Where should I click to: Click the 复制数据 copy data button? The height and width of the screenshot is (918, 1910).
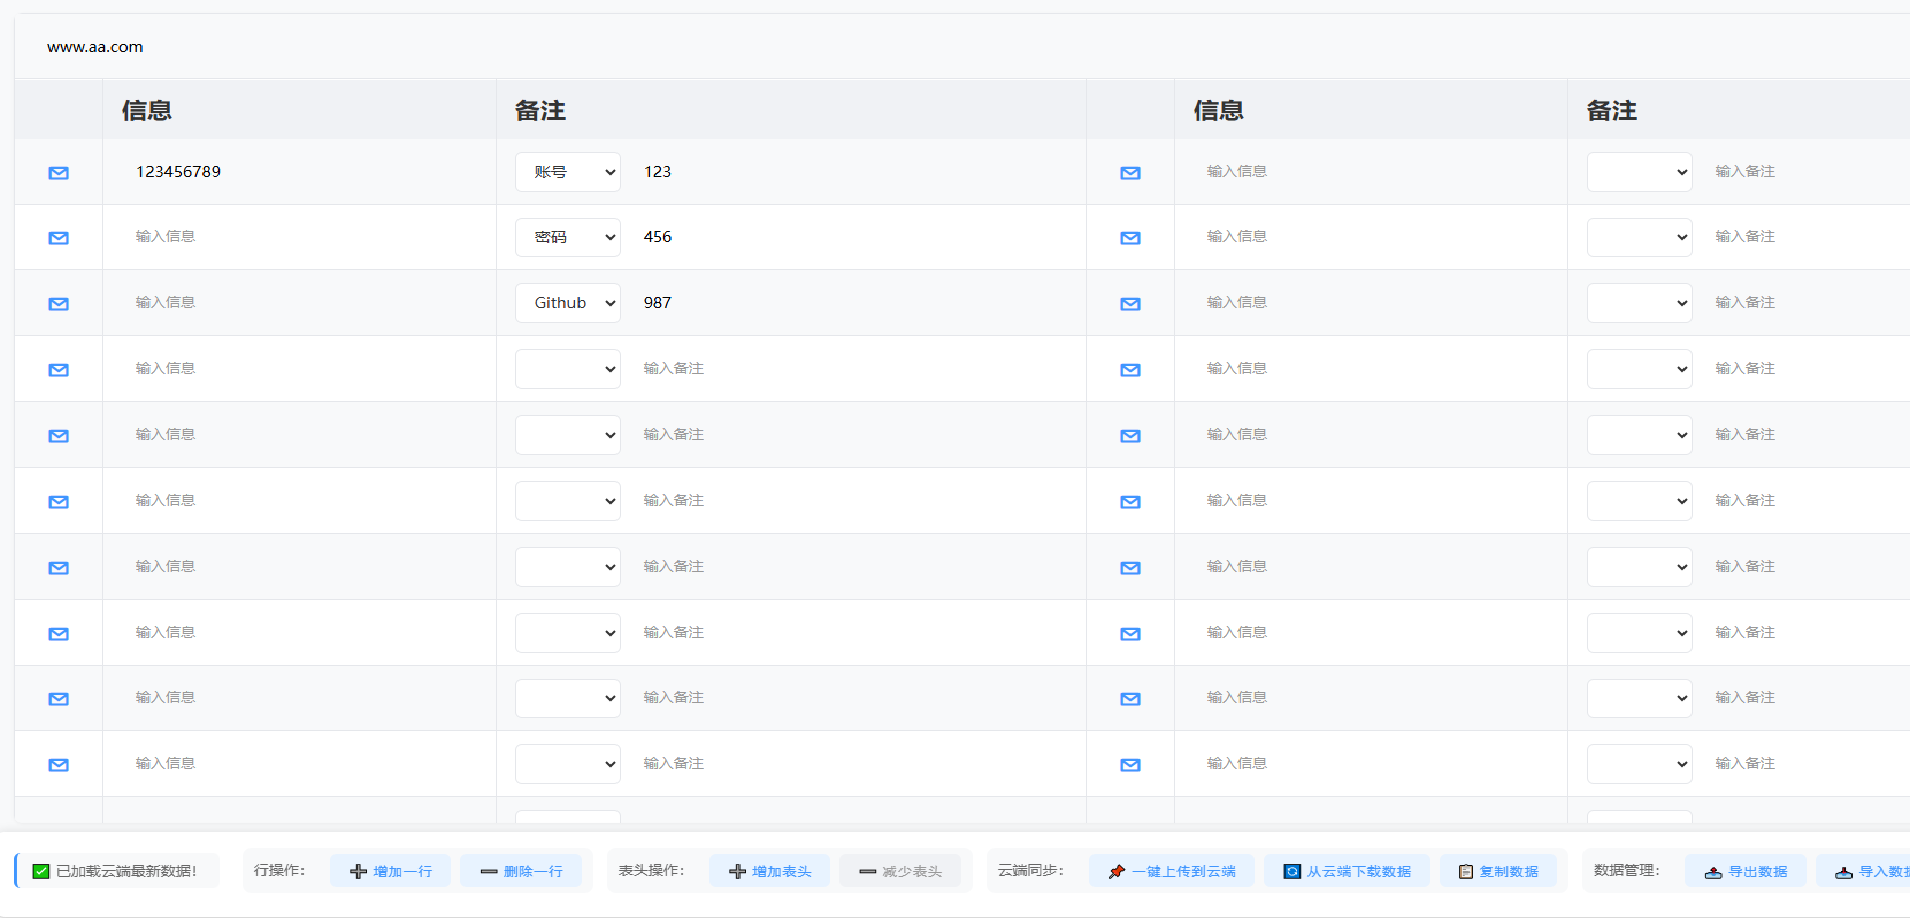1498,871
